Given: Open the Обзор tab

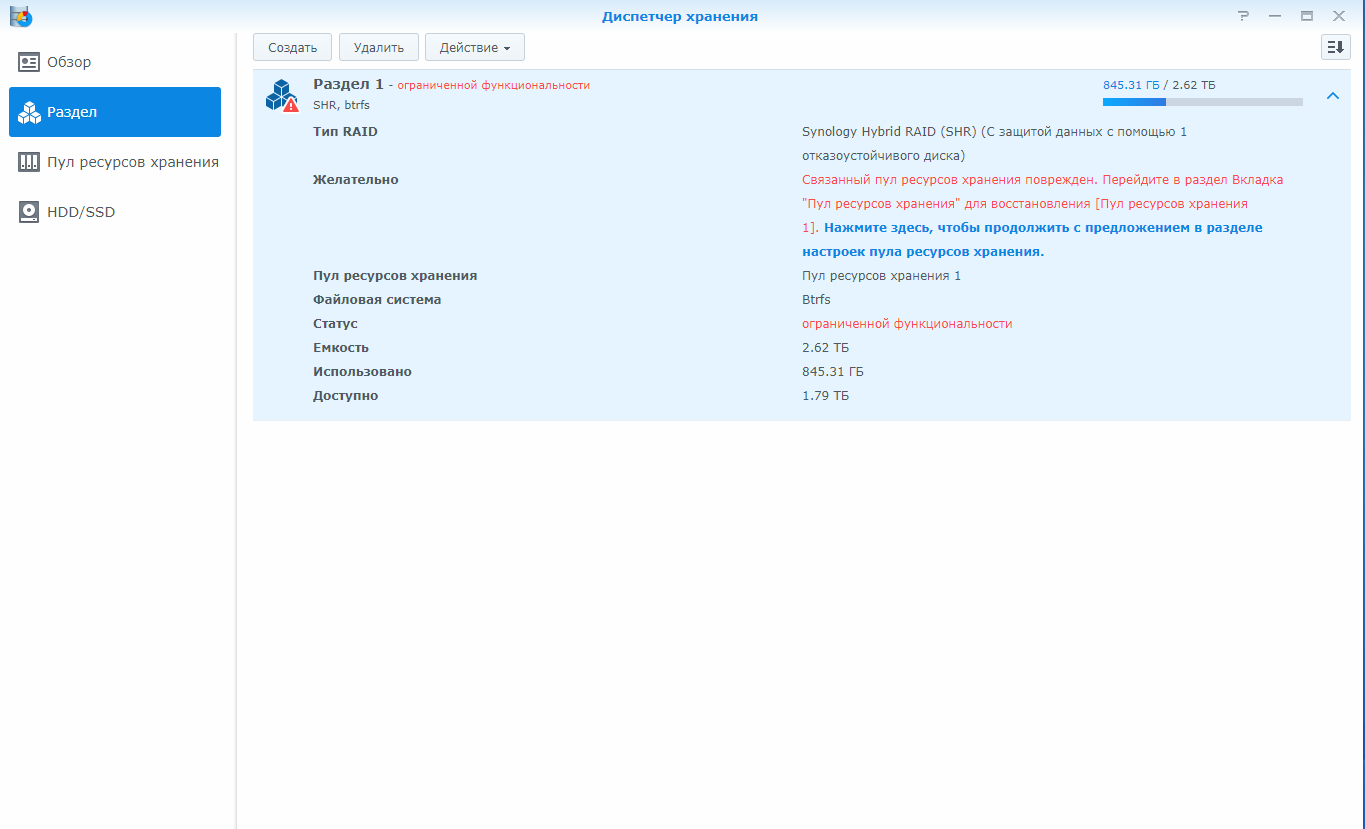Looking at the screenshot, I should coord(115,62).
